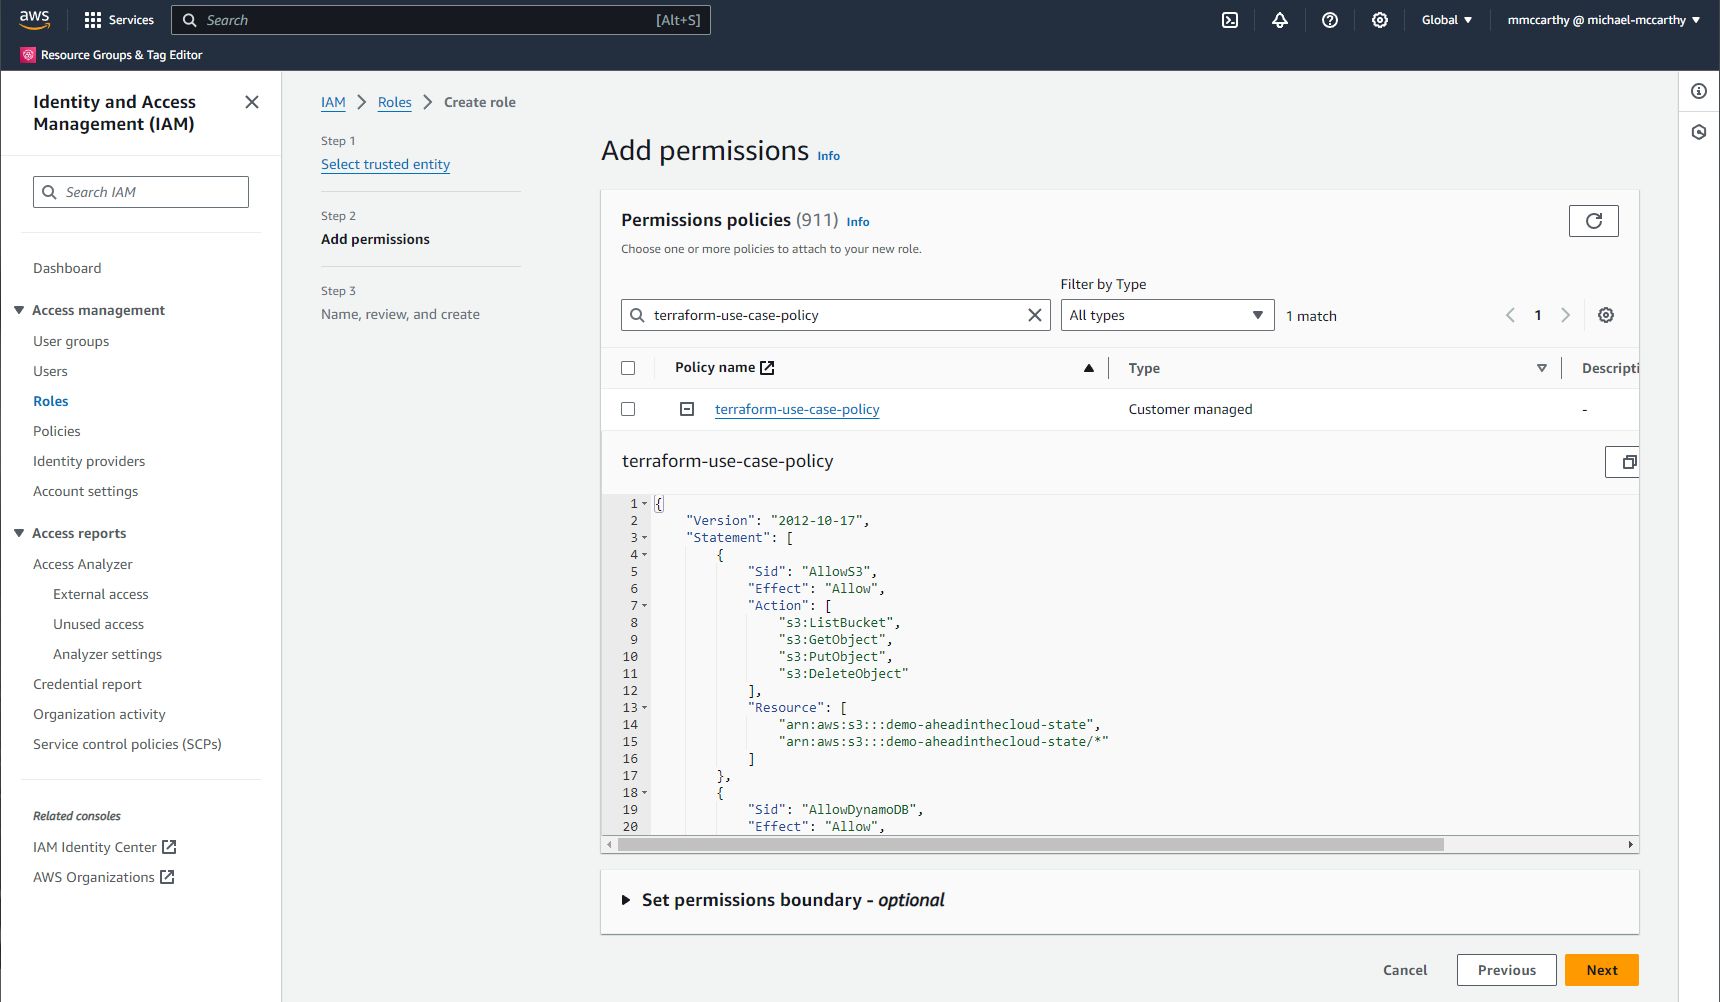
Task: Click the Previous button
Action: (1507, 970)
